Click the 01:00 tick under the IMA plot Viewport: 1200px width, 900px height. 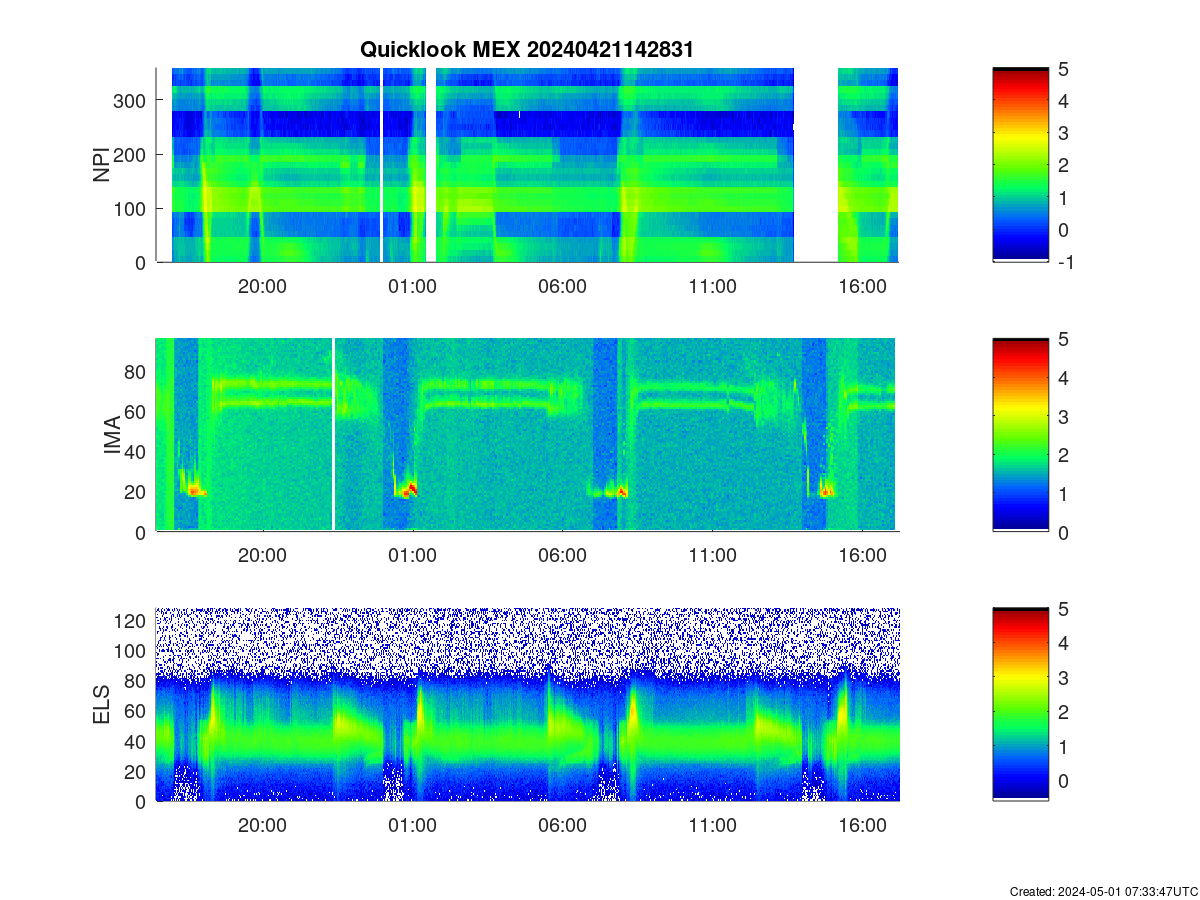coord(412,556)
